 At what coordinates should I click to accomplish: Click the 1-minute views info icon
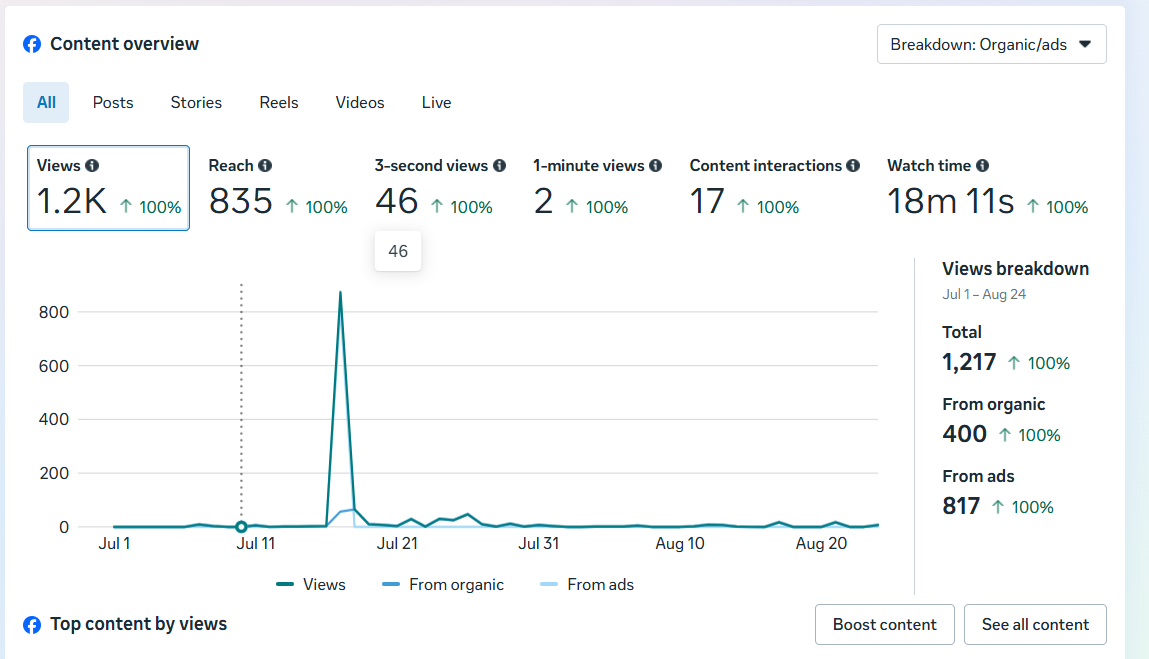click(657, 166)
